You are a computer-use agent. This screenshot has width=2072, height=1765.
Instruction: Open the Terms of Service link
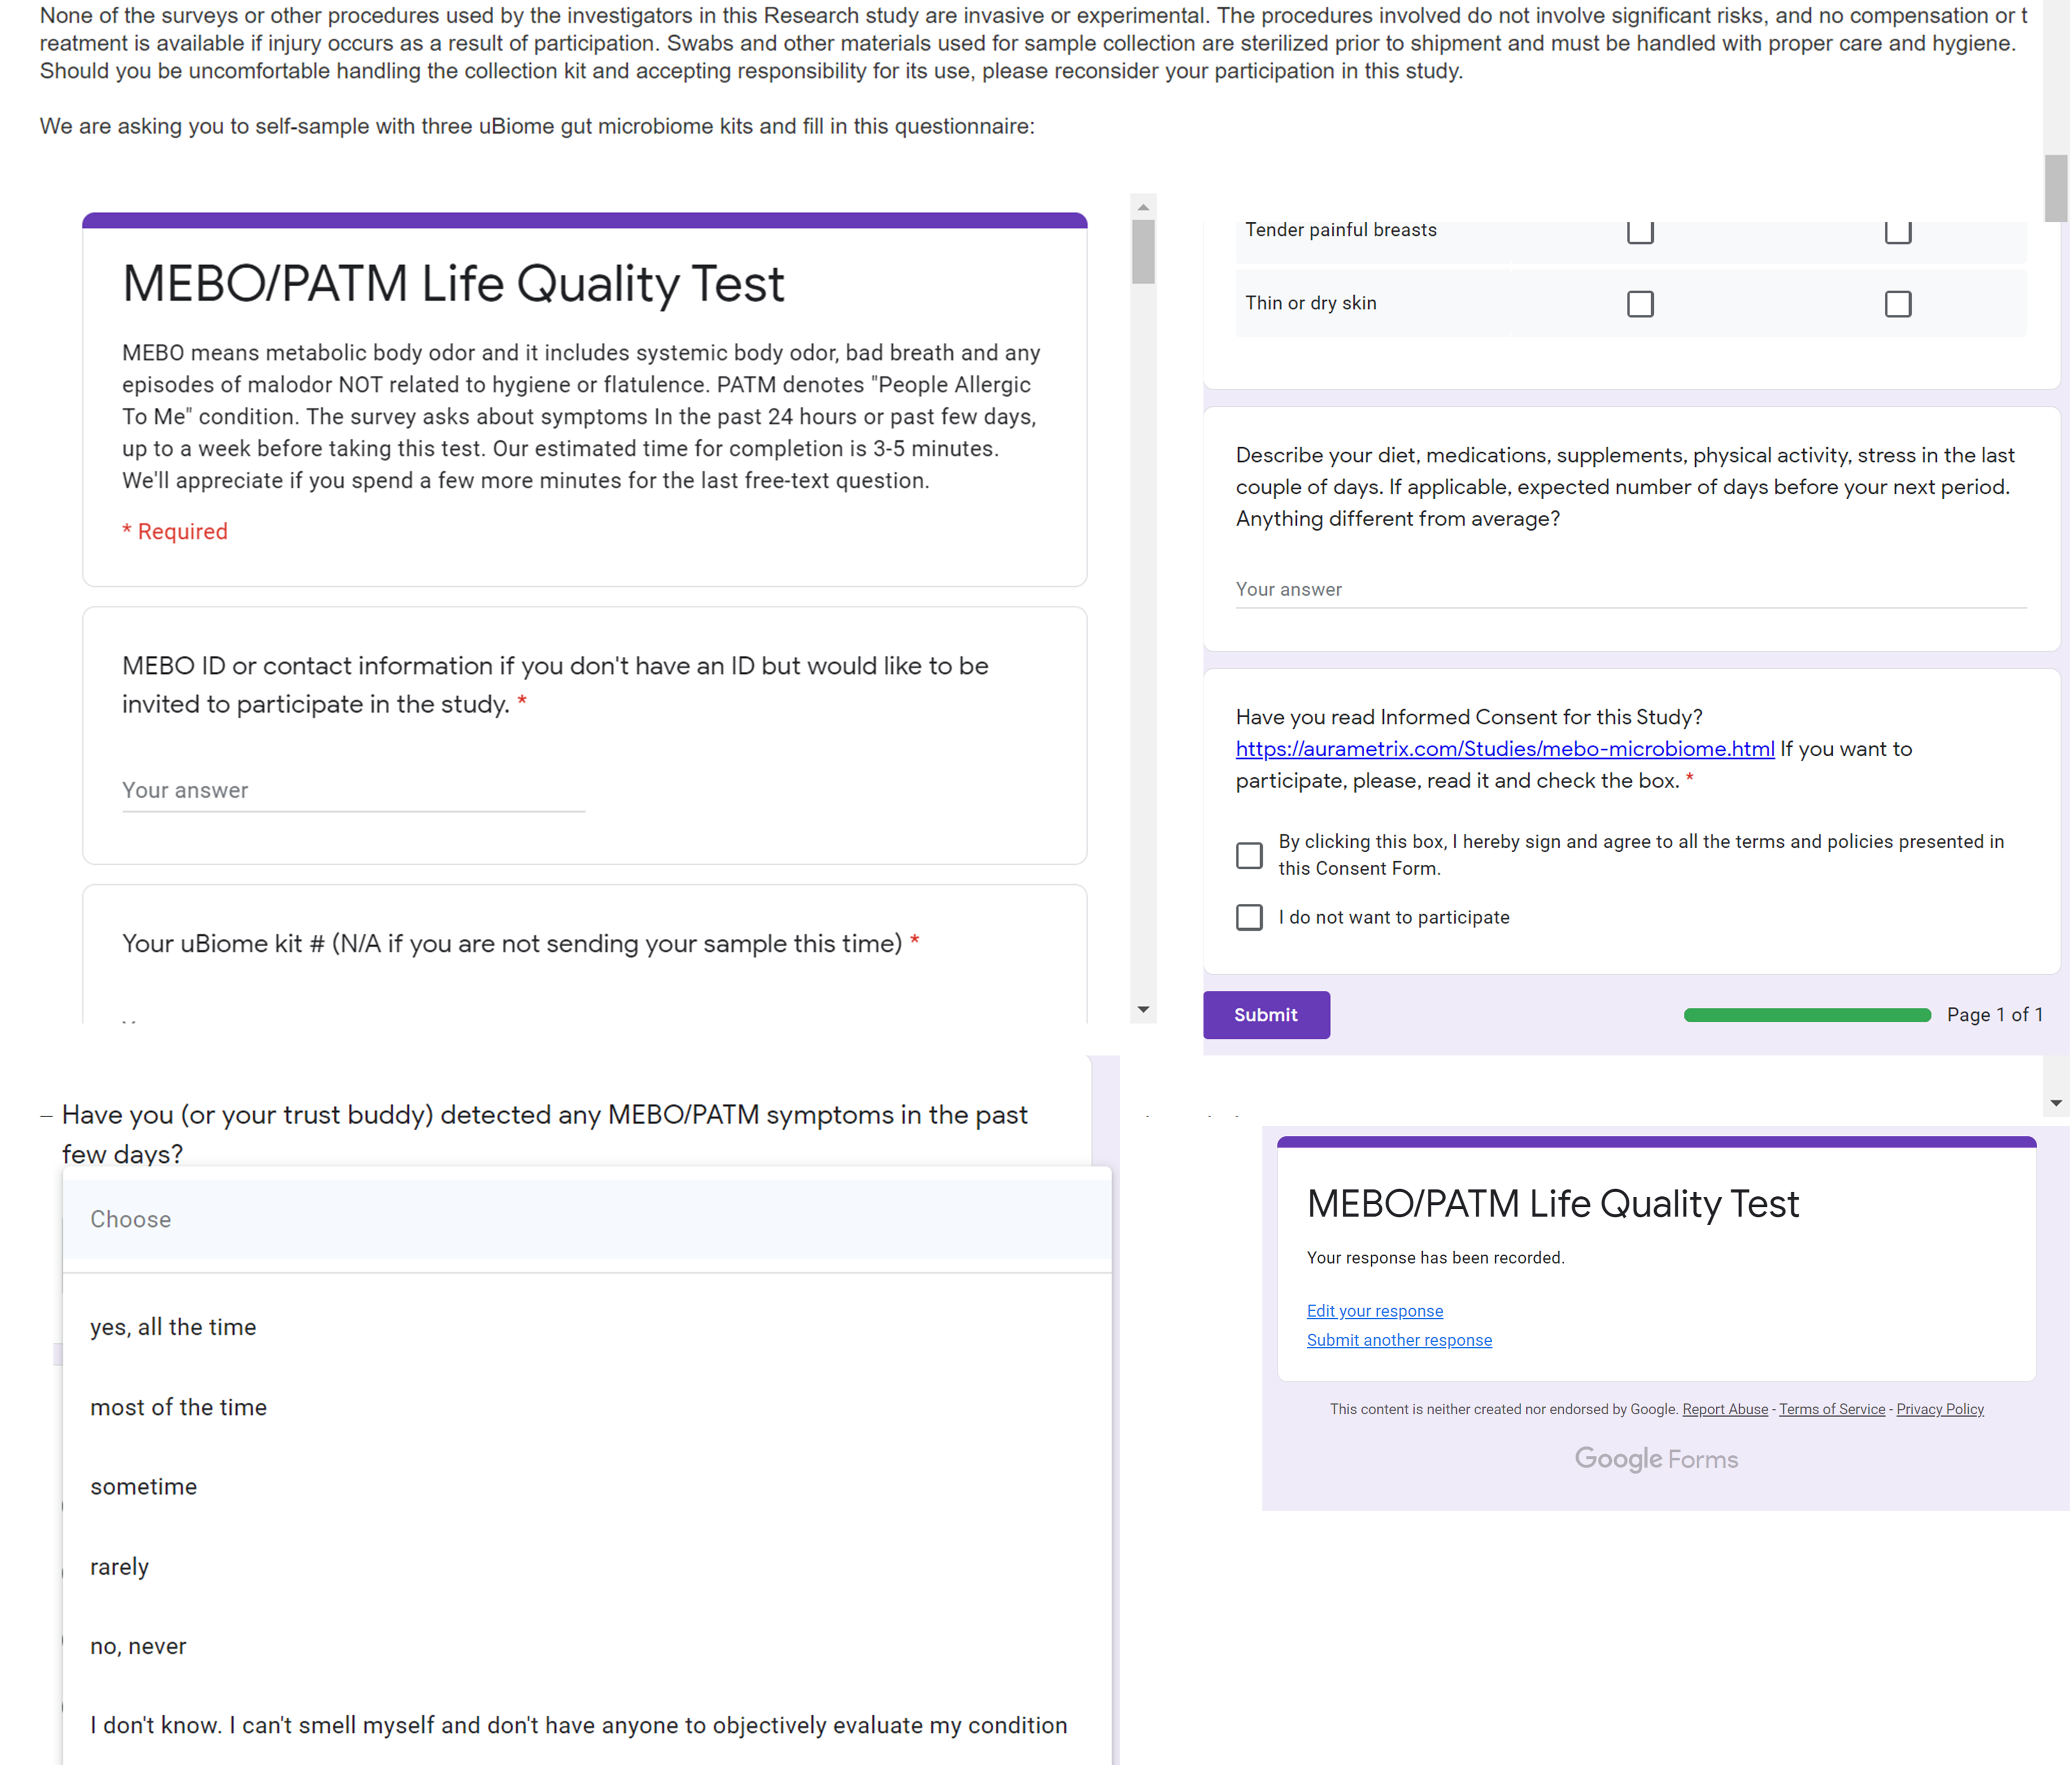[1832, 1409]
